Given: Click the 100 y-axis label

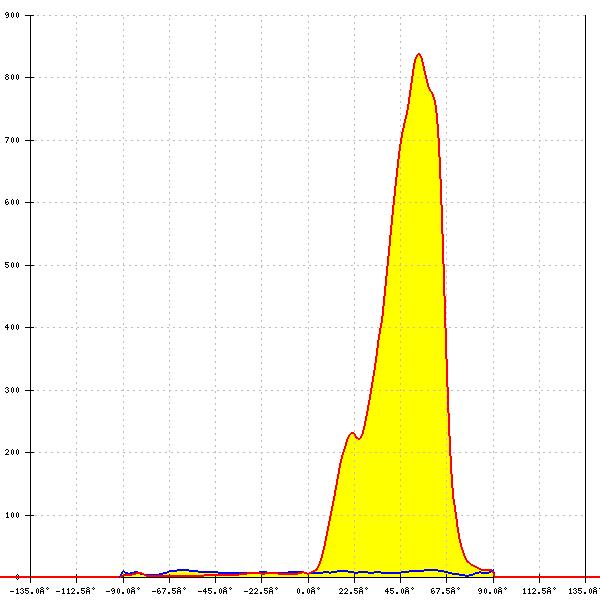Looking at the screenshot, I should [x=12, y=515].
